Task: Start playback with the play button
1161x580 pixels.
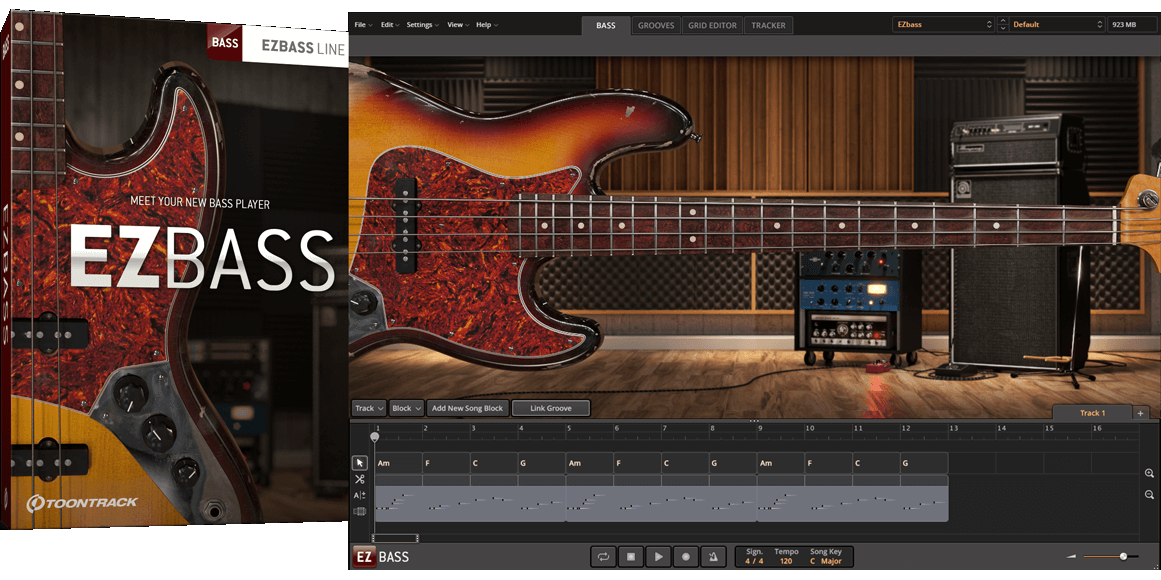Action: tap(658, 557)
